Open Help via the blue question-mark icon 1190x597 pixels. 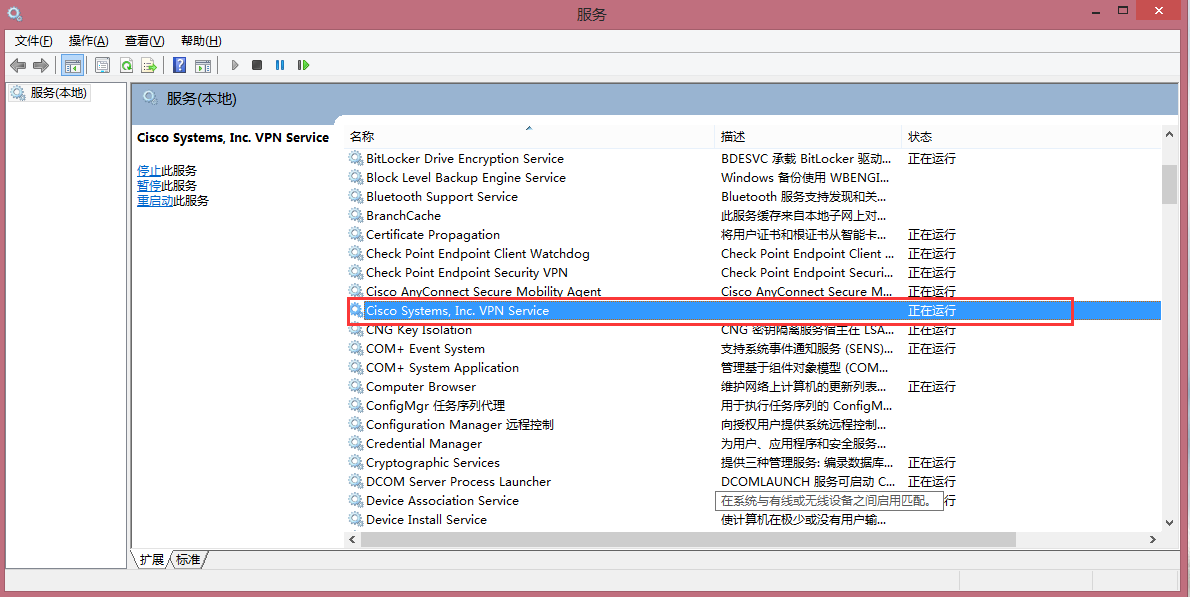click(180, 65)
